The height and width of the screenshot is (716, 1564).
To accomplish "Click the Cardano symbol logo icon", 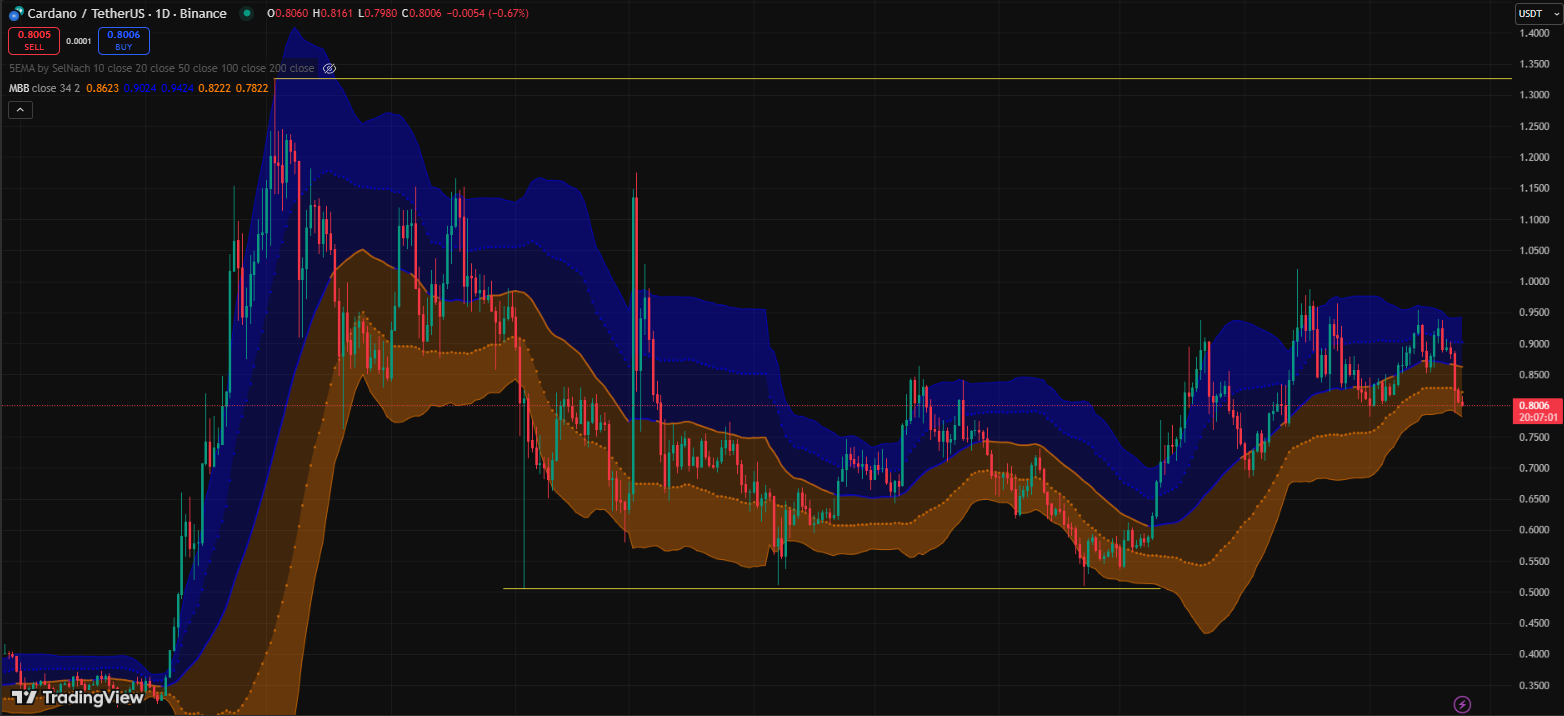I will pyautogui.click(x=16, y=13).
